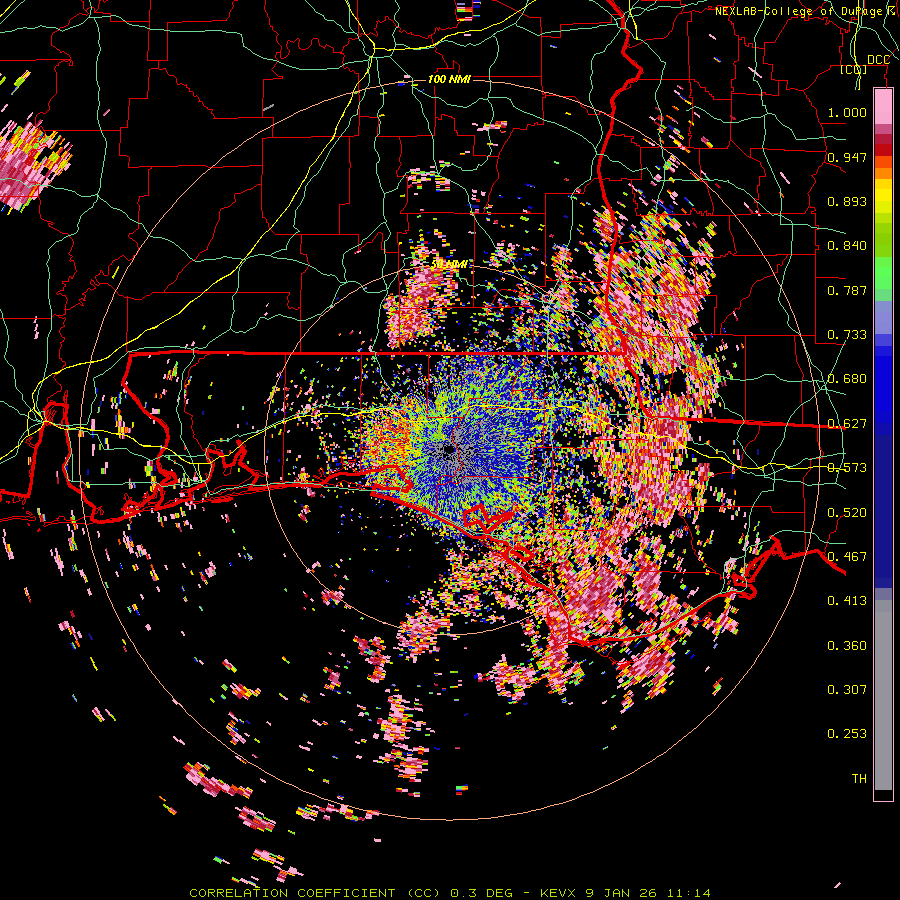Pick the light pink band beside 1.000
The image size is (900, 900).
click(883, 107)
